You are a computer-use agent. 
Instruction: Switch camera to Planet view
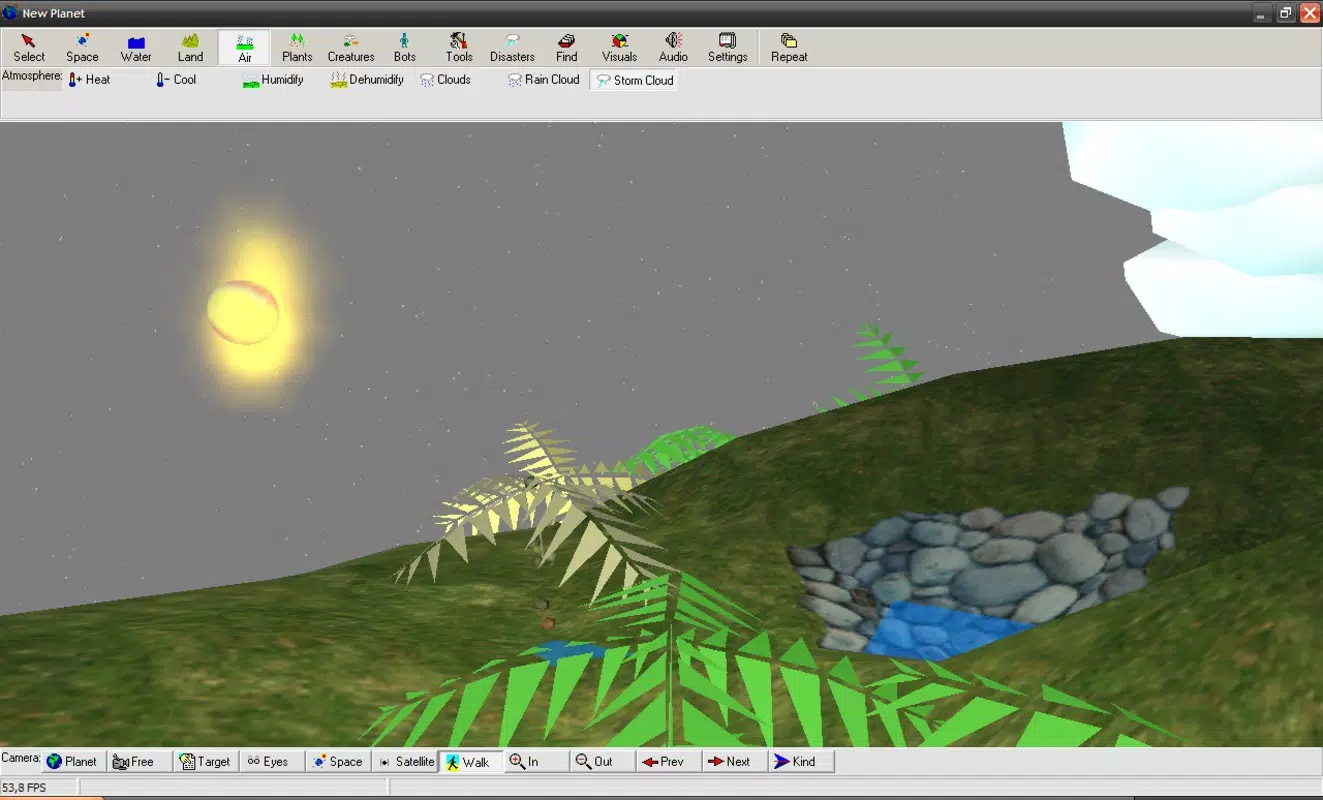click(71, 762)
